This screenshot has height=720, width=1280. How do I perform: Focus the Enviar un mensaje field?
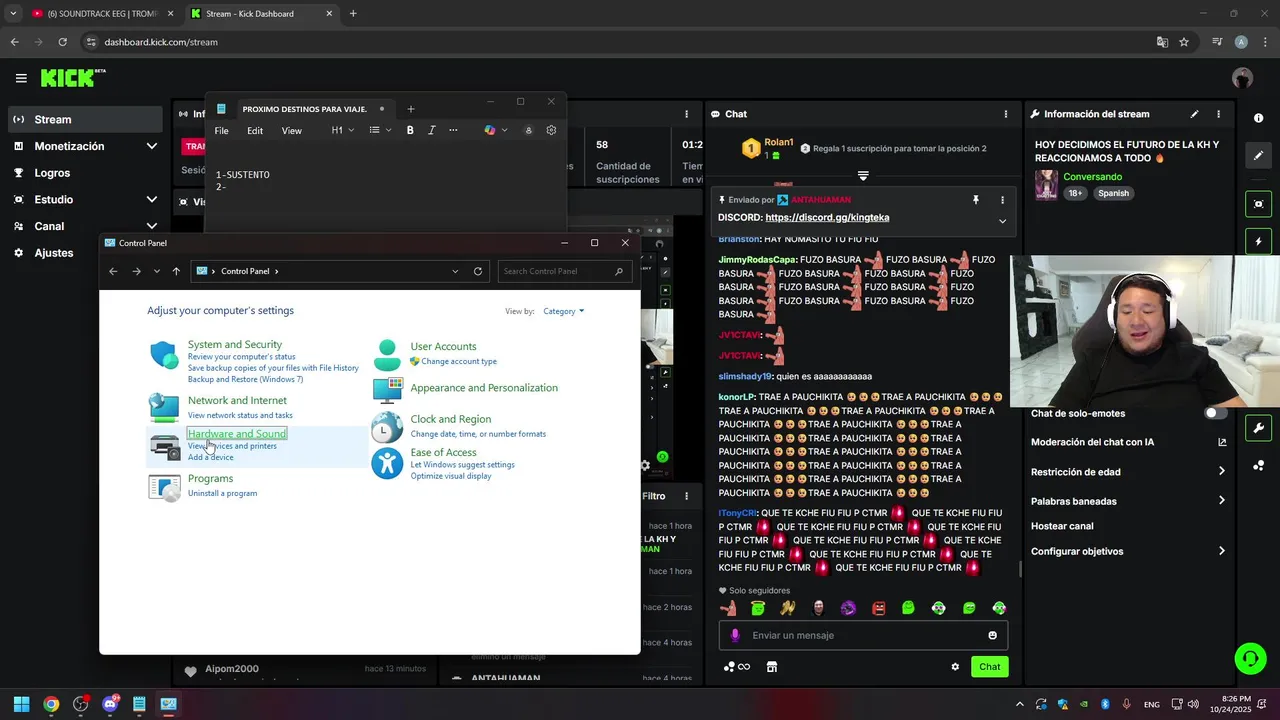tap(863, 635)
